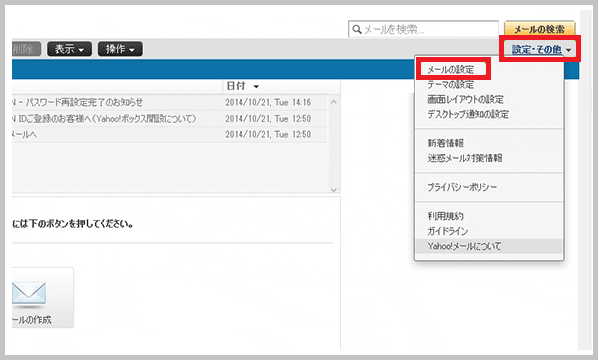Select テーマの設定 menu item
Image resolution: width=599 pixels, height=360 pixels.
450,84
